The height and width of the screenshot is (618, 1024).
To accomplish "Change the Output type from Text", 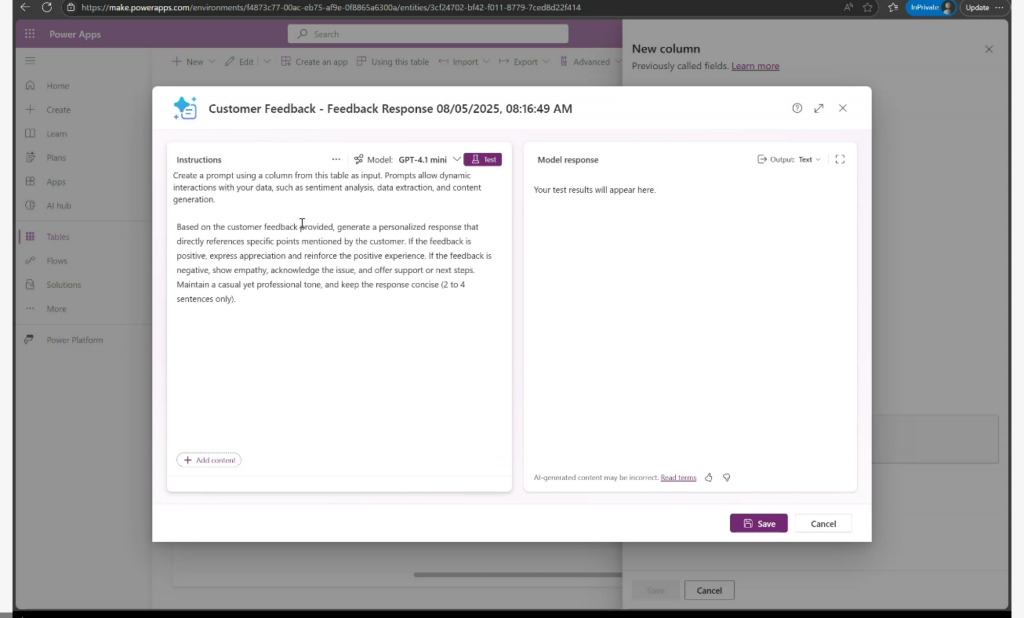I will click(809, 159).
